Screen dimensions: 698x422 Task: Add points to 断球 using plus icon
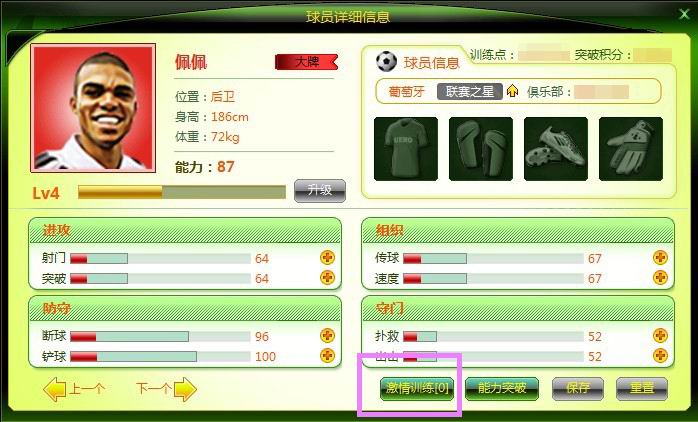coord(328,335)
